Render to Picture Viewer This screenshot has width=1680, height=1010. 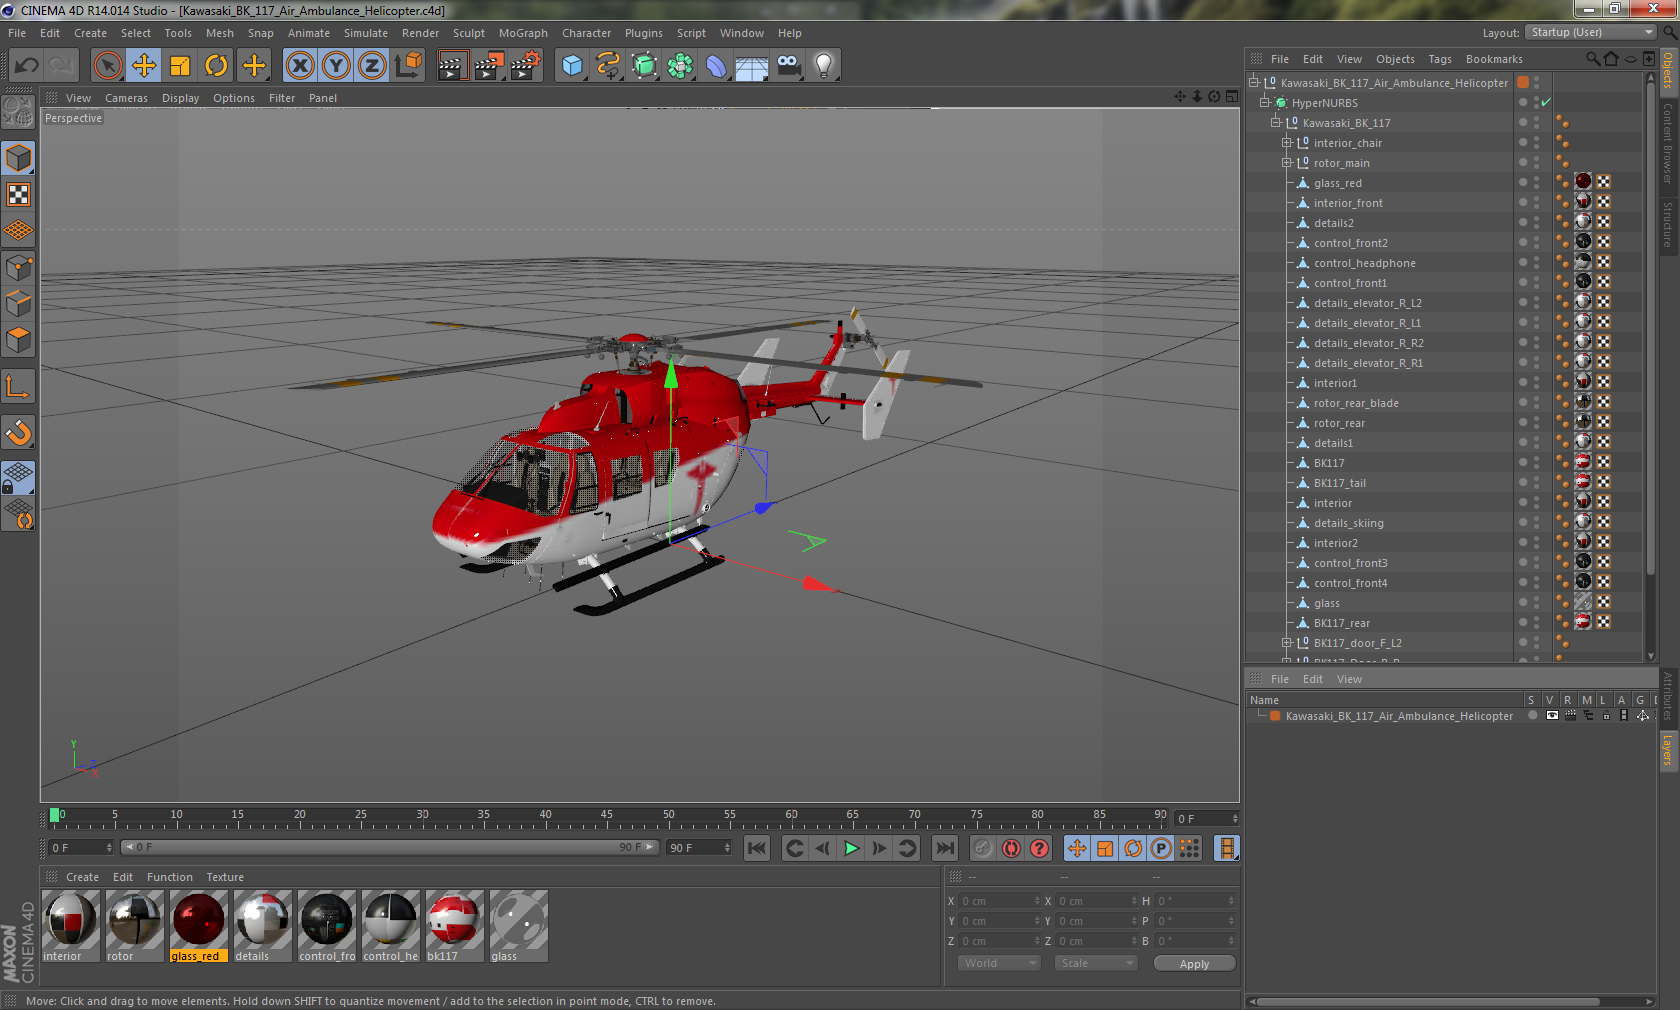[x=489, y=66]
